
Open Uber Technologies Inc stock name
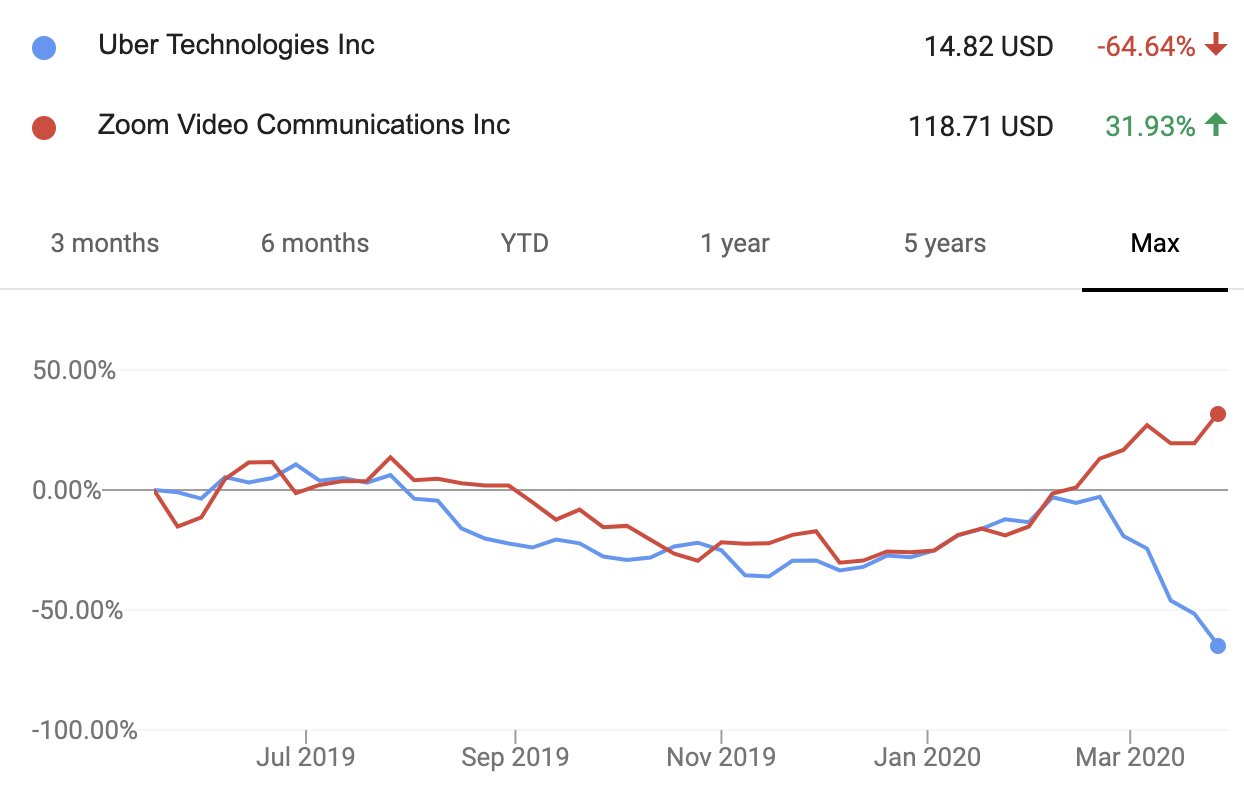pyautogui.click(x=236, y=45)
